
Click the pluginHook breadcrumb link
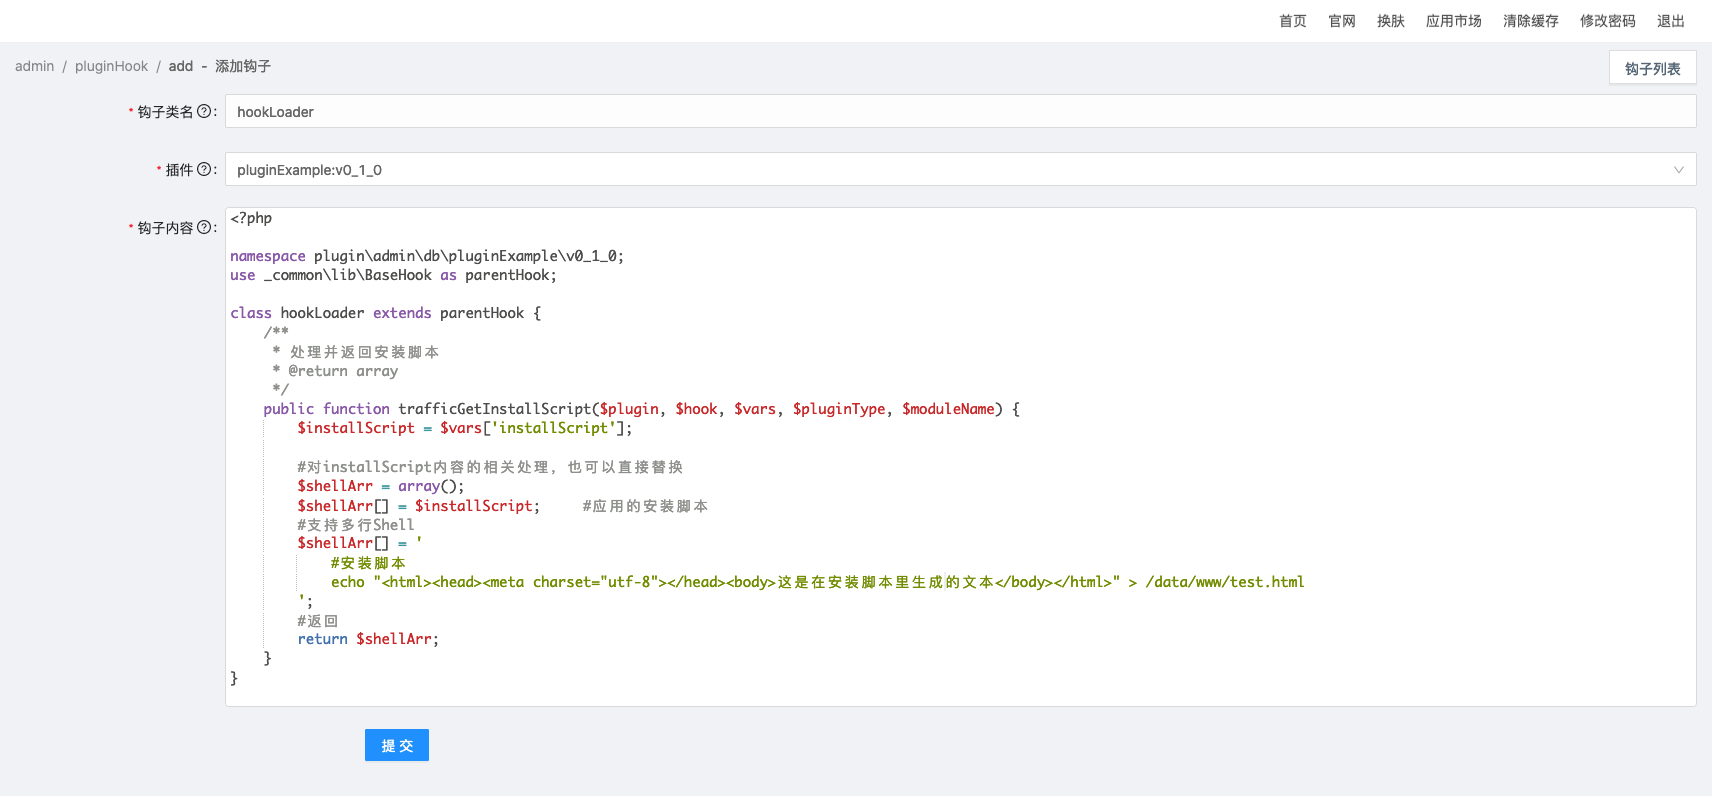point(111,66)
